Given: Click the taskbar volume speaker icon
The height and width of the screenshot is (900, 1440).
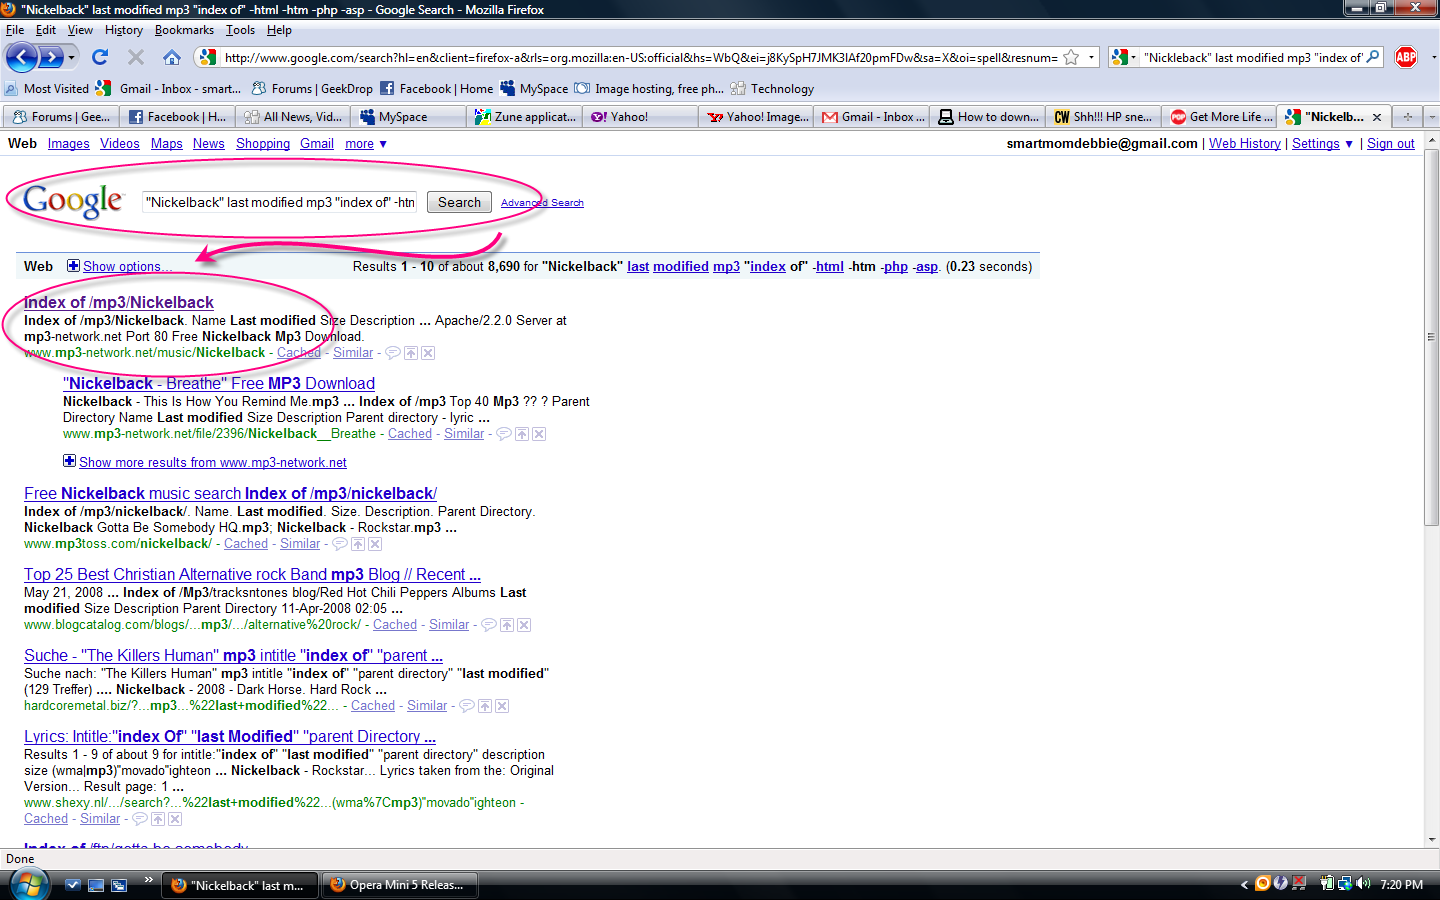Looking at the screenshot, I should point(1363,884).
